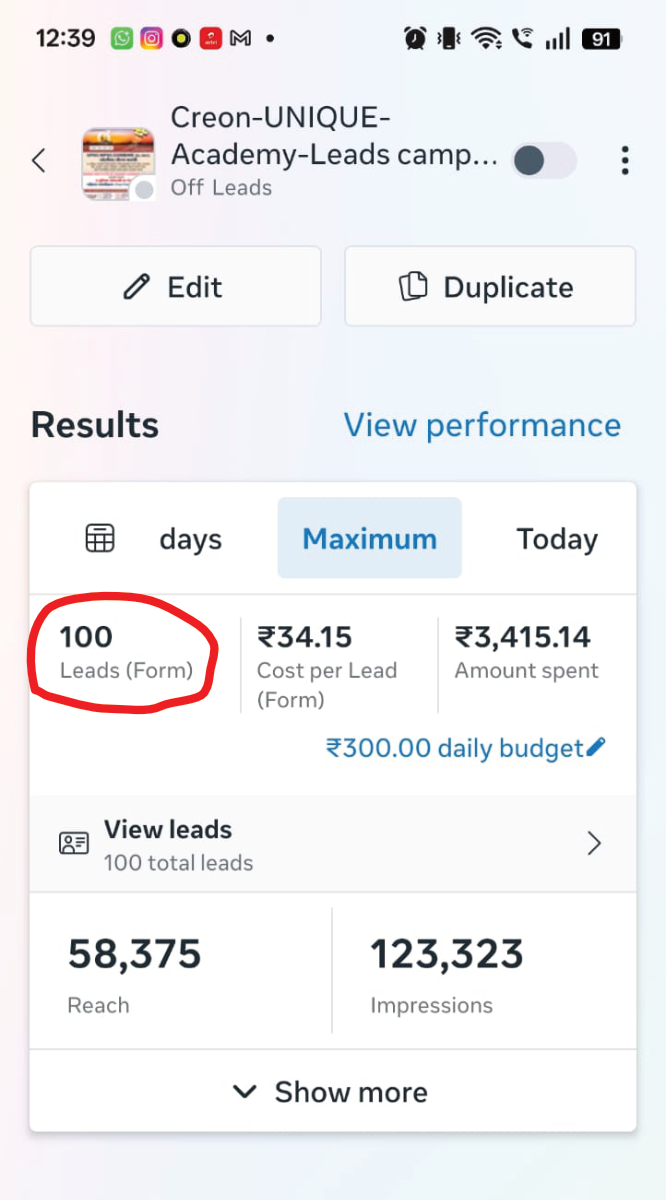Screen dimensions: 666x1200
Task: Tap the Duplicate button
Action: [x=490, y=287]
